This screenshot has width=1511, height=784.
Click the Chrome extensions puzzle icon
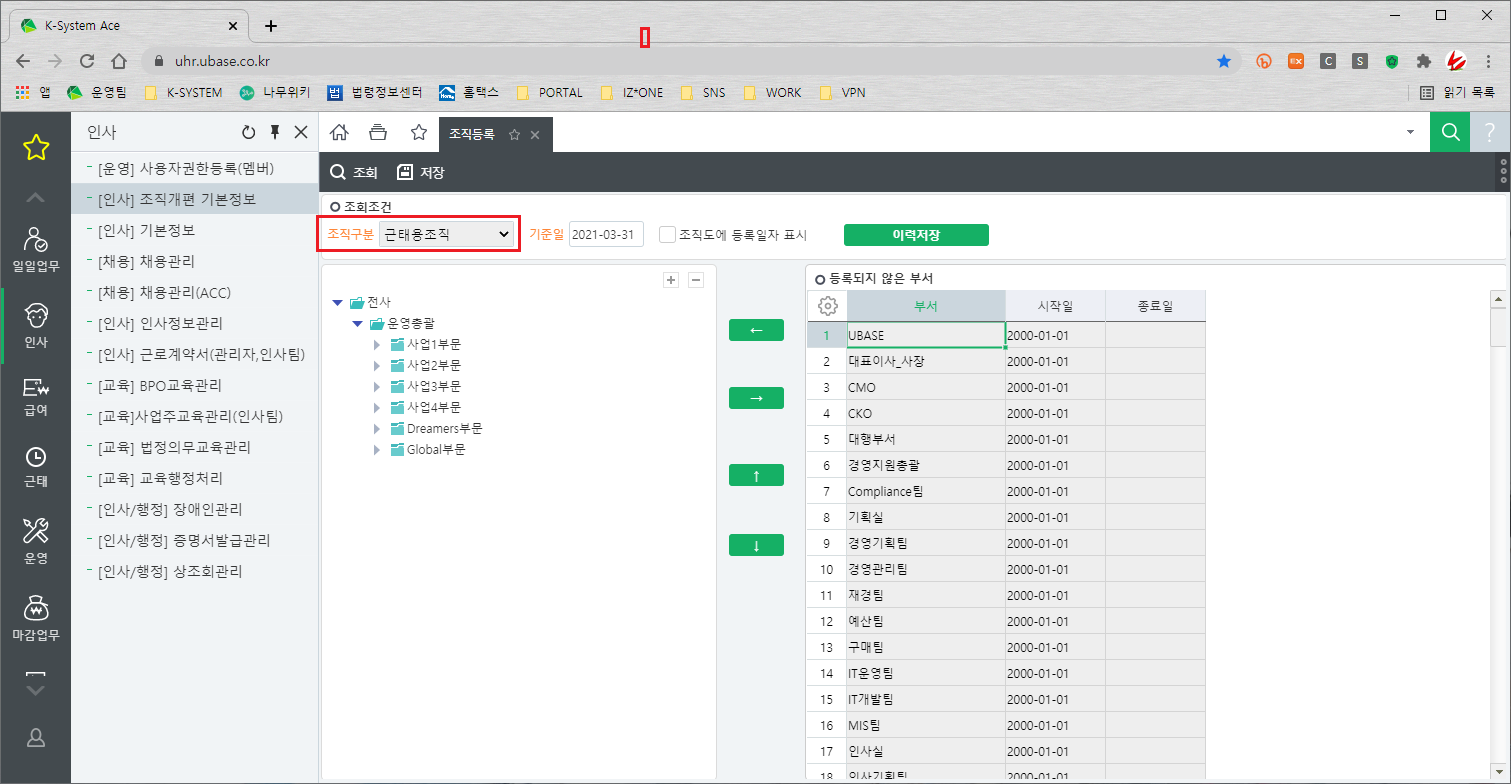point(1424,61)
